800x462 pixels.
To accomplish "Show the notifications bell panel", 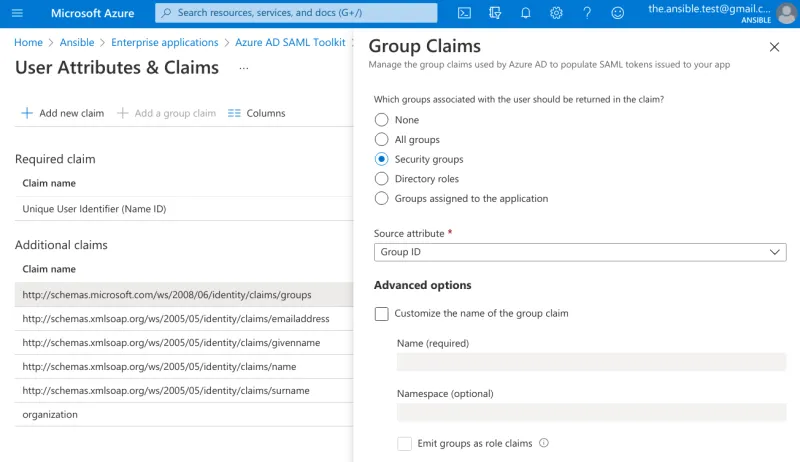I will (x=525, y=13).
